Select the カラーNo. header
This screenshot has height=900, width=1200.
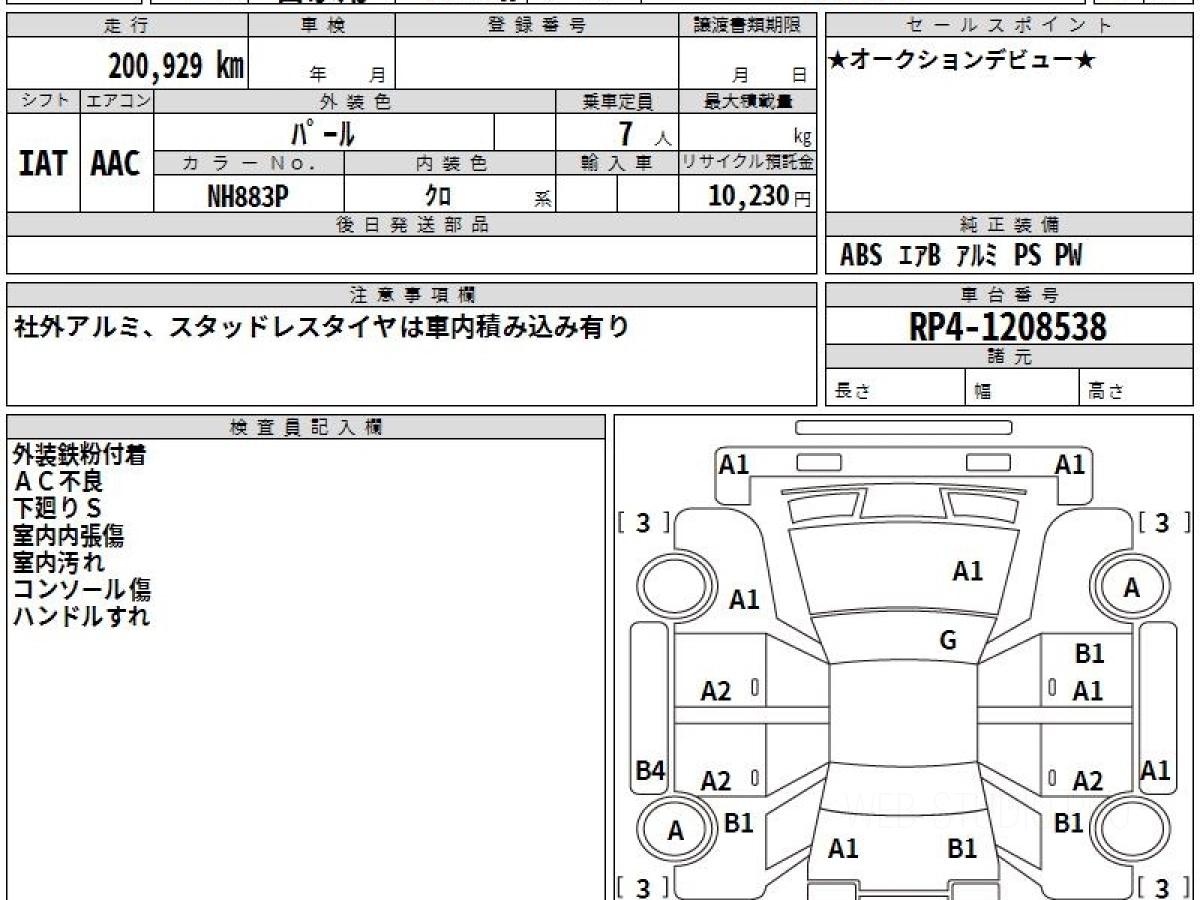249,163
